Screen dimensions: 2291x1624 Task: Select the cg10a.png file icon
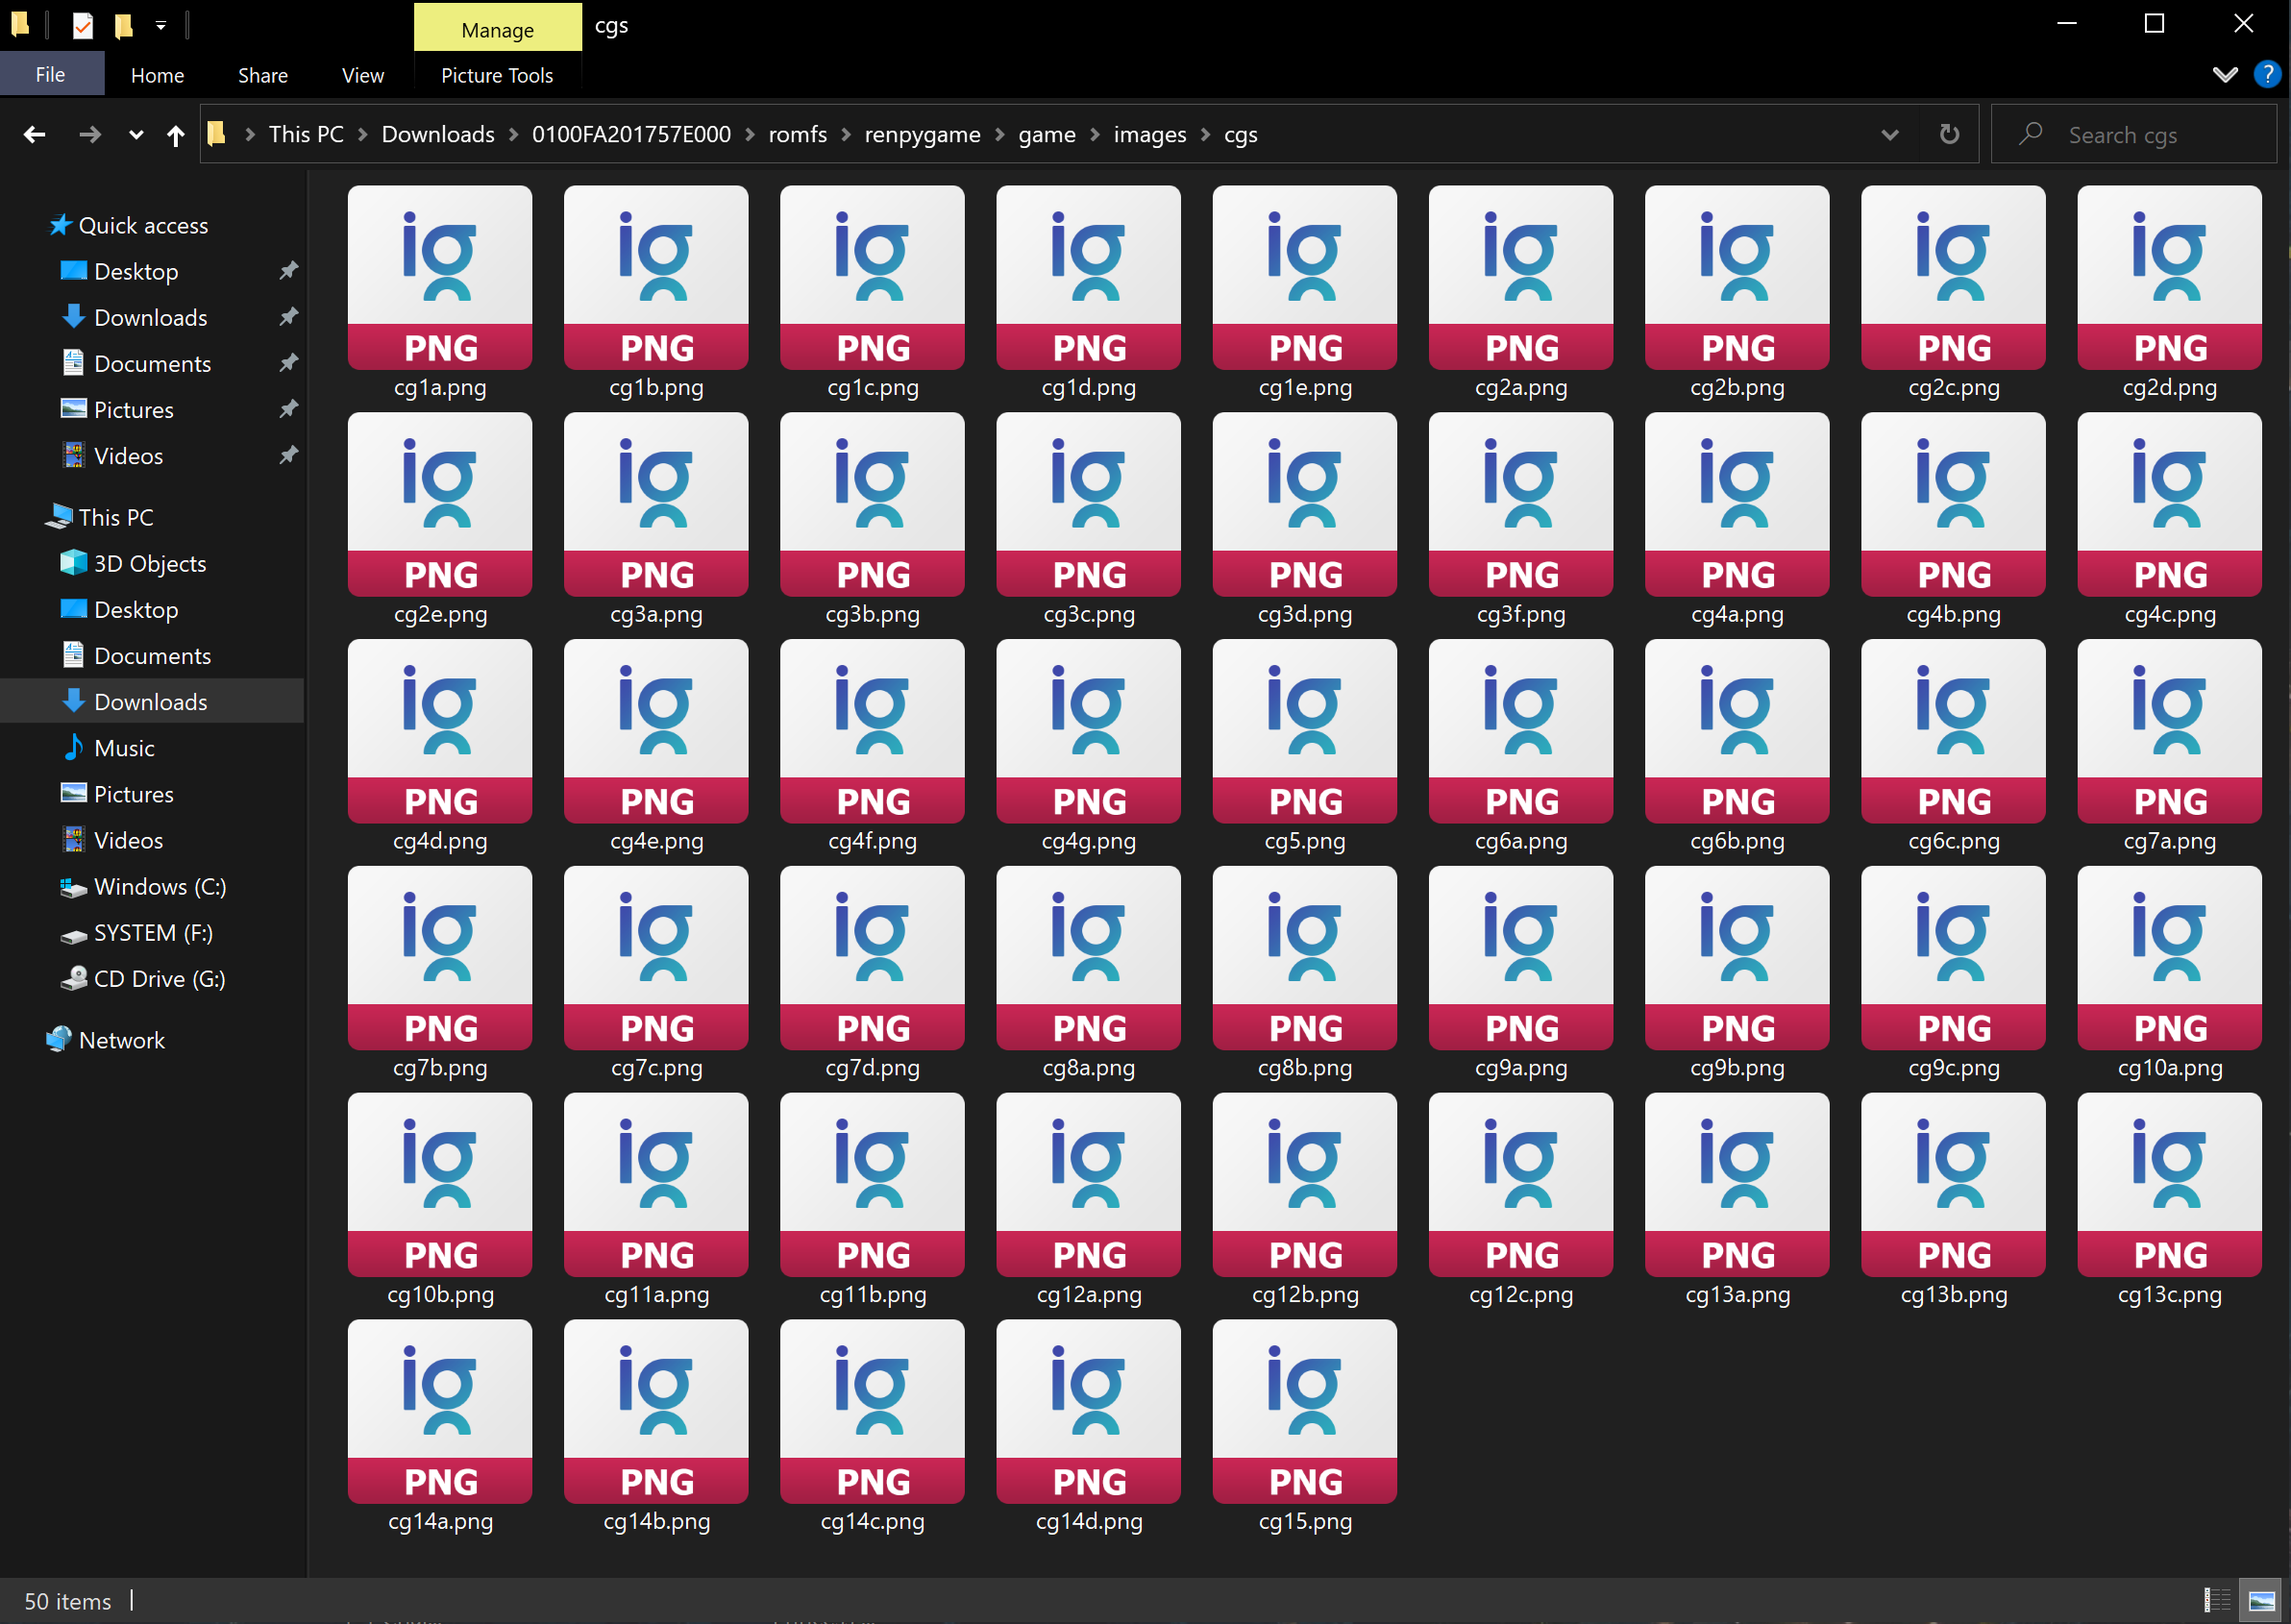coord(2169,958)
